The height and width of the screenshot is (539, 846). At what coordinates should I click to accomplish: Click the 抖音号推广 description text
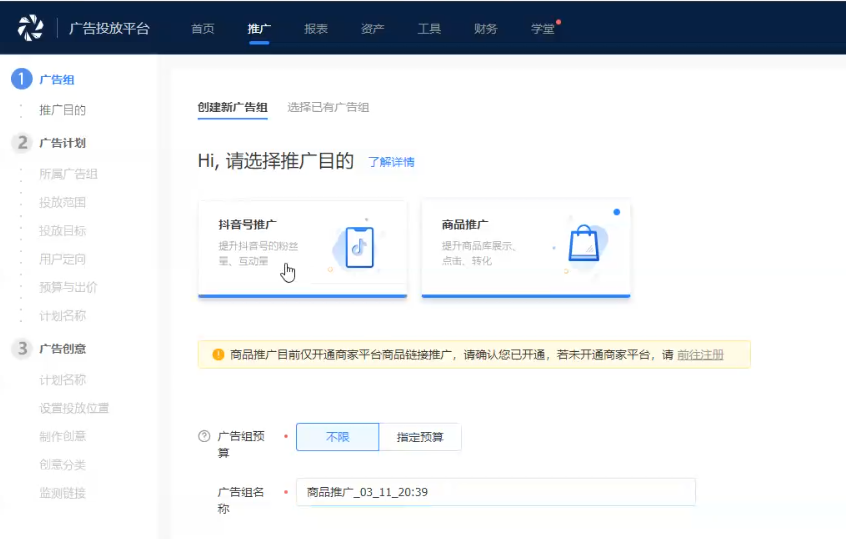click(x=258, y=254)
